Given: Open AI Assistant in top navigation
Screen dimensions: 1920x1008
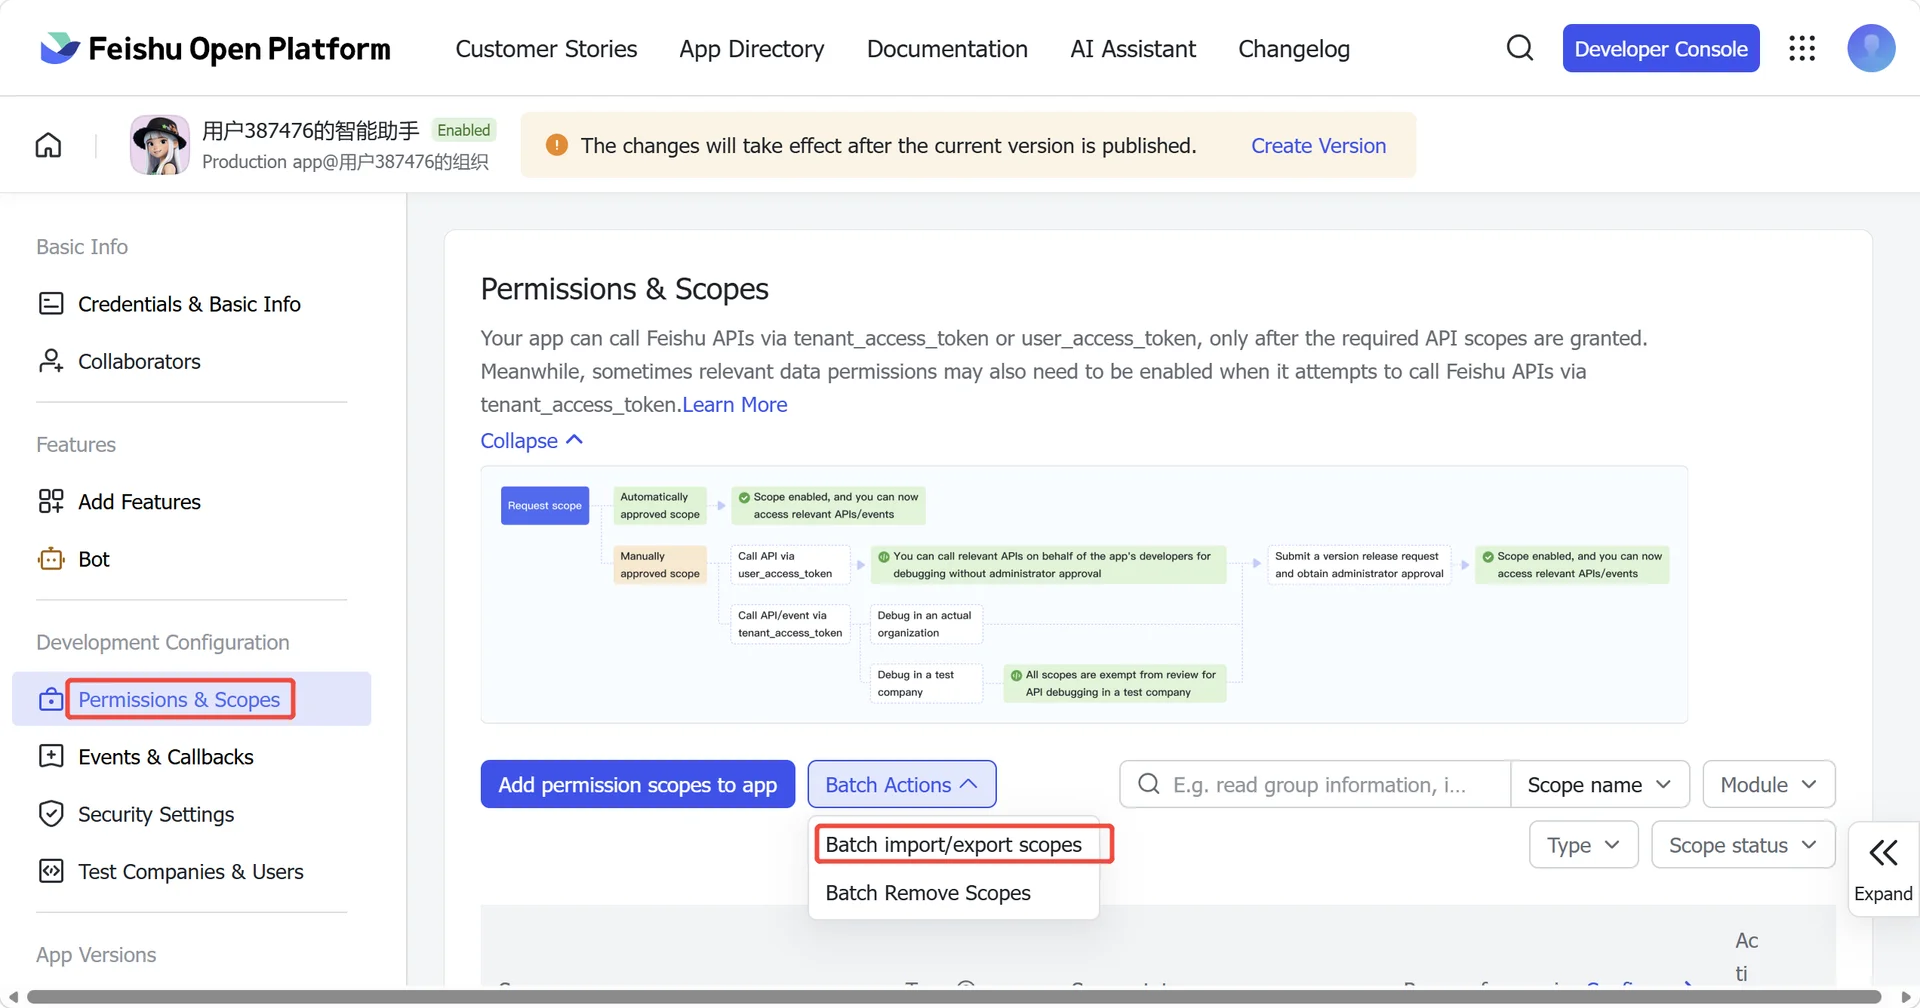Looking at the screenshot, I should pos(1133,49).
